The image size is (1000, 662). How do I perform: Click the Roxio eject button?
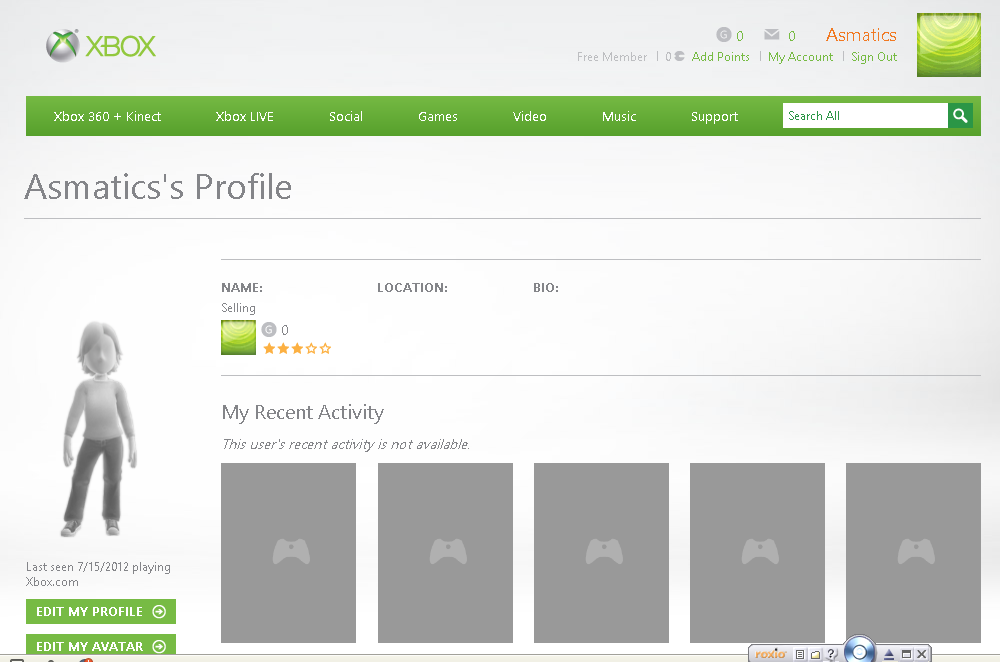[889, 654]
